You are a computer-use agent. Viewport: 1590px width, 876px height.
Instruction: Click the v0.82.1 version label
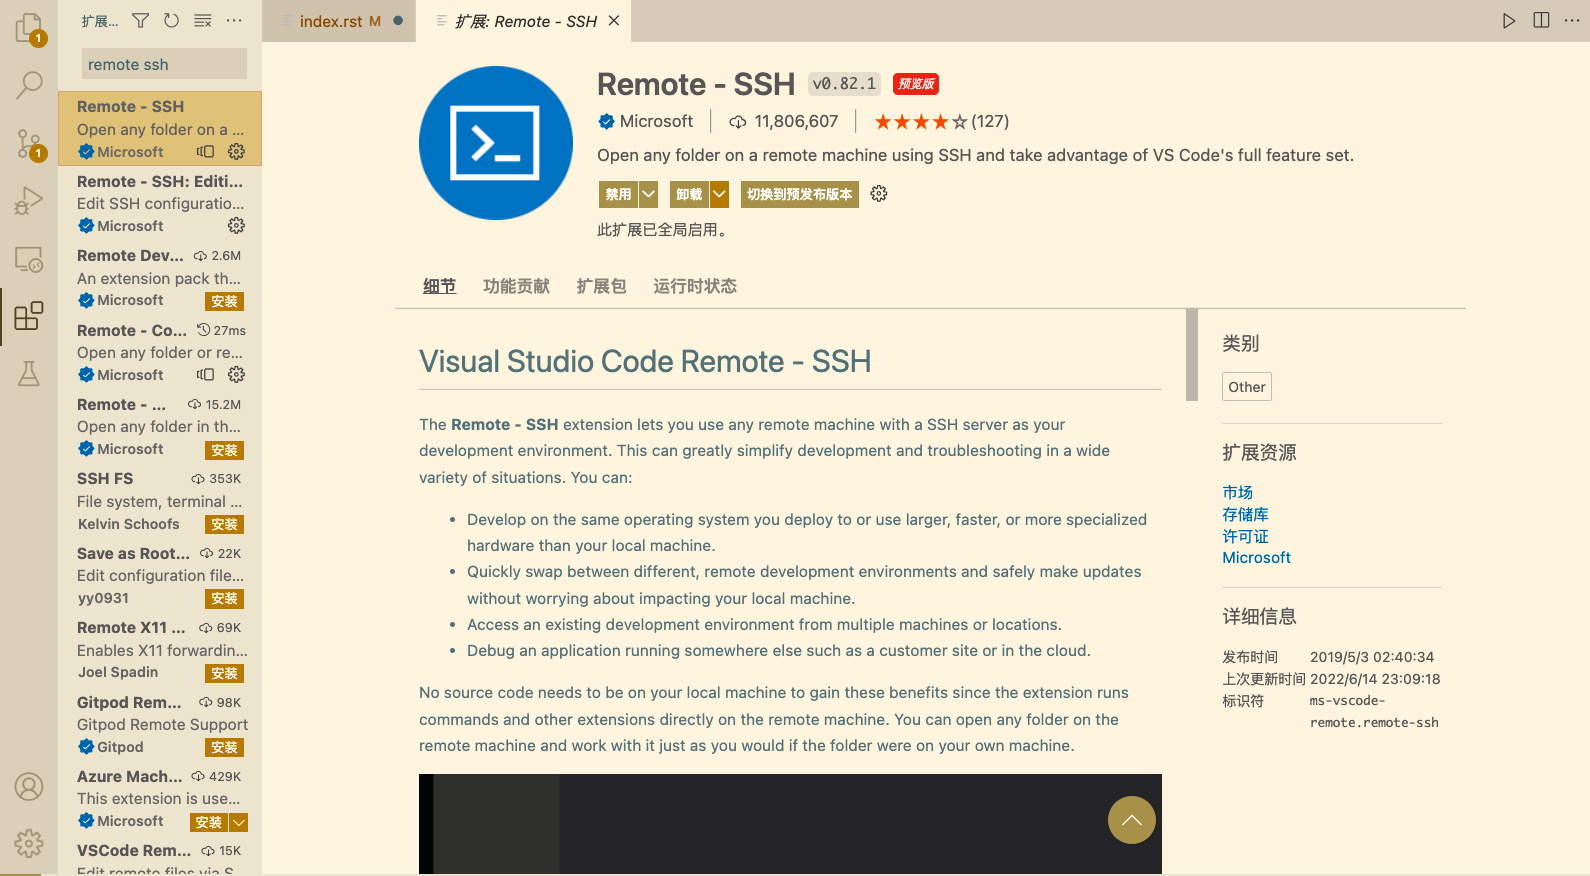tap(845, 84)
